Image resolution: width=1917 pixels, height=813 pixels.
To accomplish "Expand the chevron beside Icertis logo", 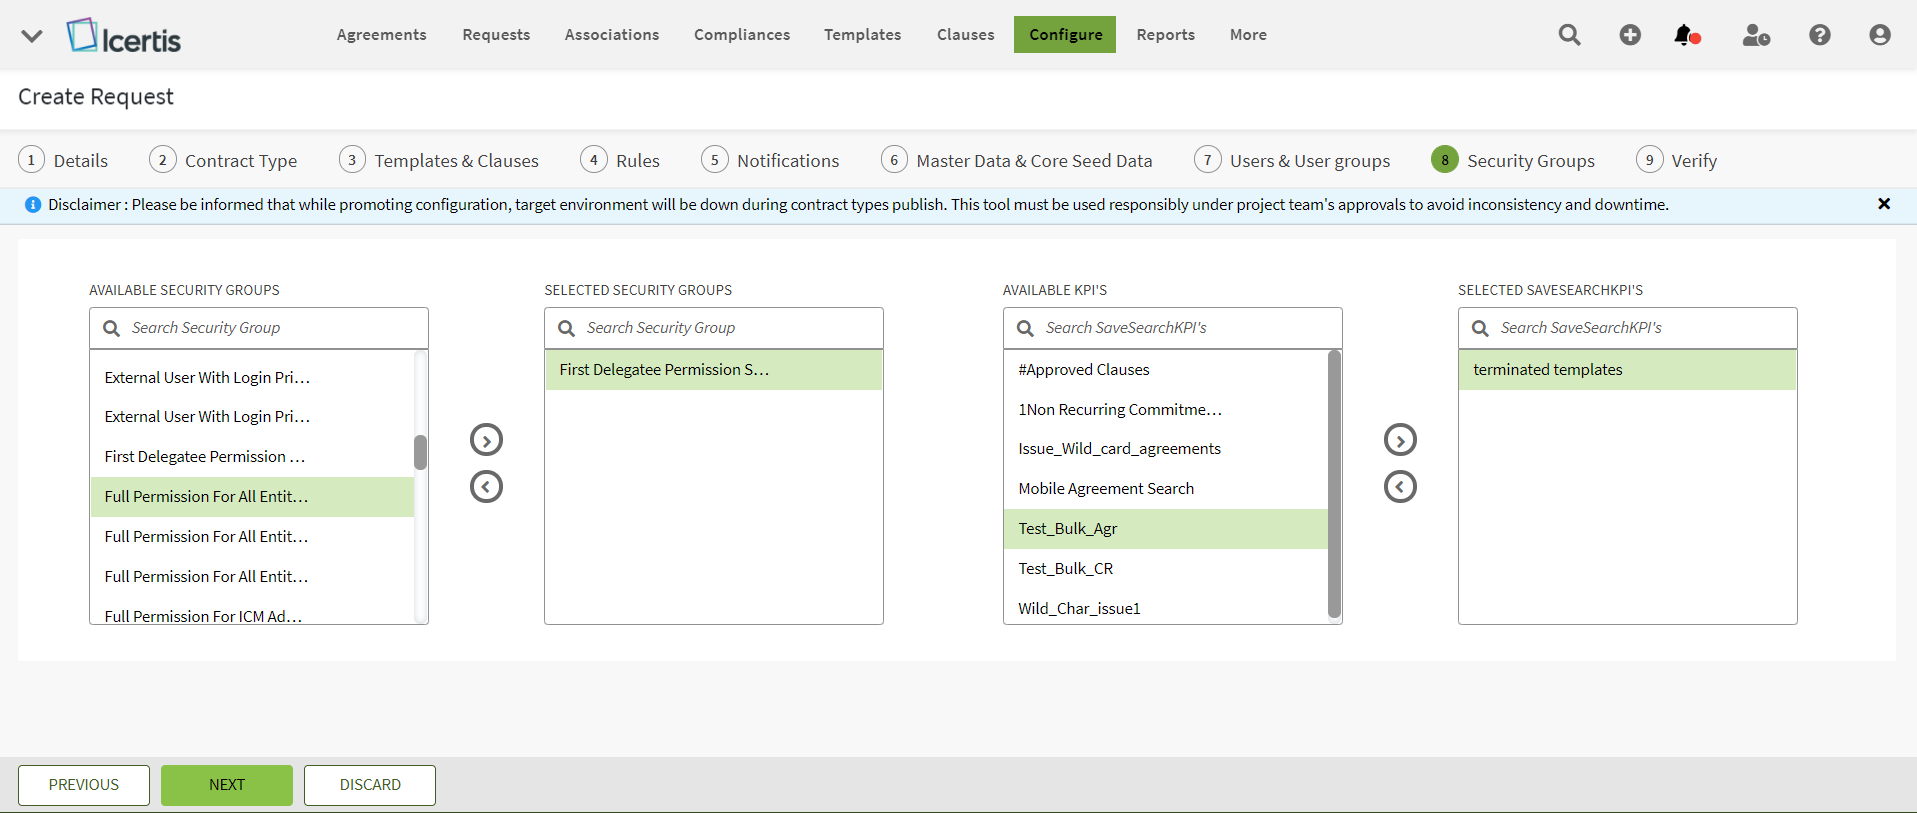I will [x=32, y=36].
